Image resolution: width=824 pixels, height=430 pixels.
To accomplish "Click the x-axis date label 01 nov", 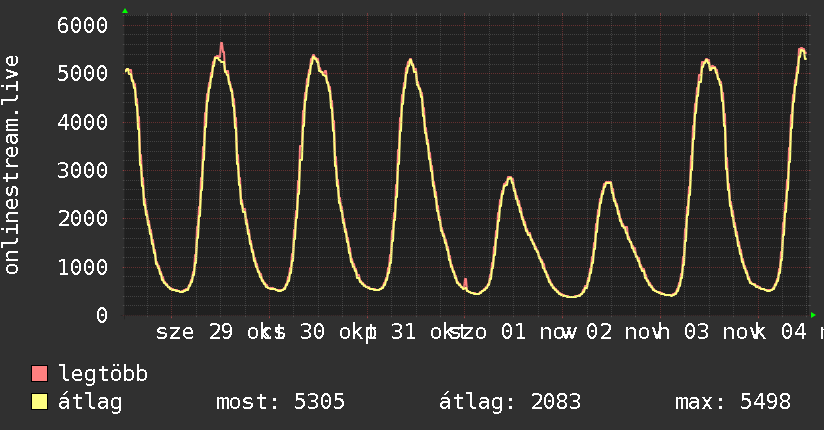I will [539, 332].
